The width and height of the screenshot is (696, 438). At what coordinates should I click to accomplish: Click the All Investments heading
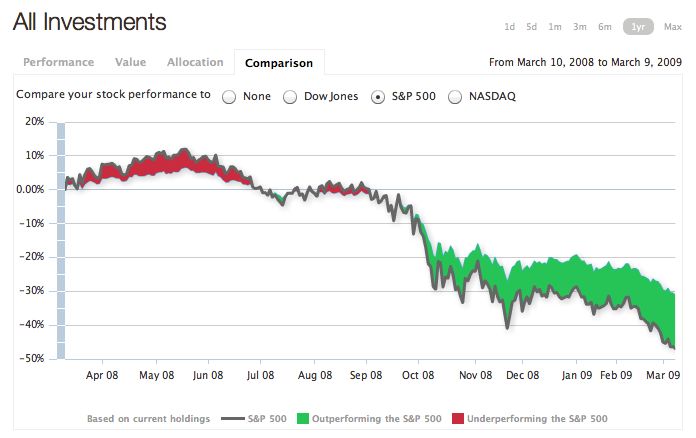click(x=90, y=22)
